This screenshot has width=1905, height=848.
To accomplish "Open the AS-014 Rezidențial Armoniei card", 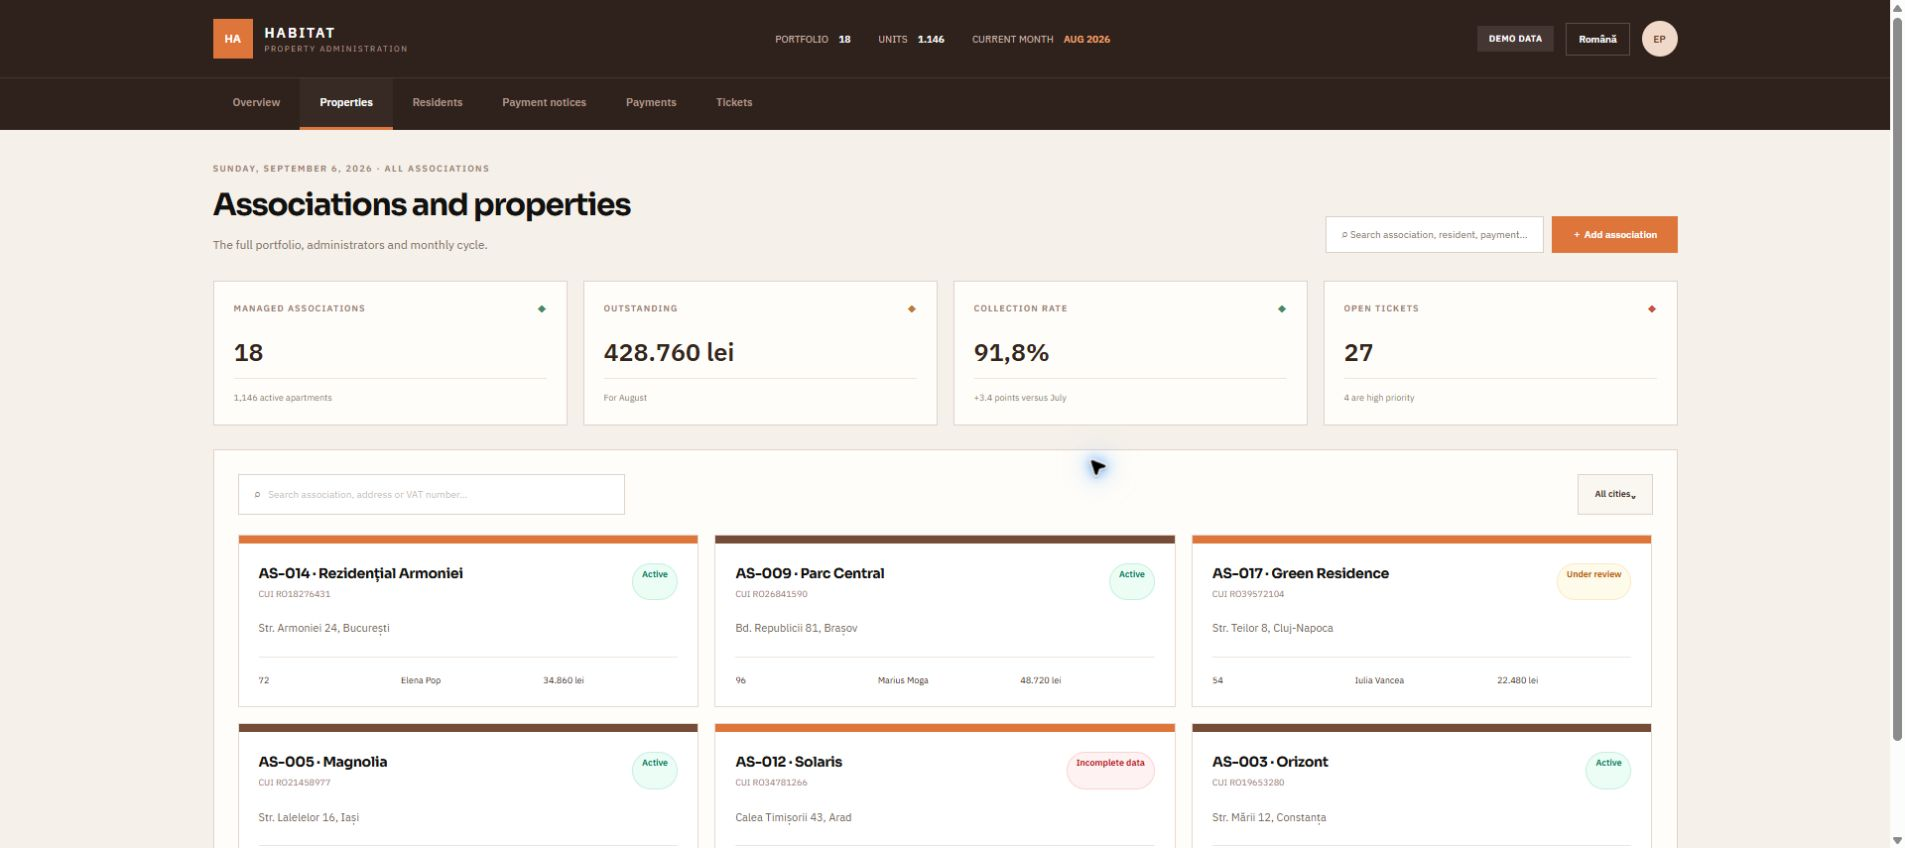I will (x=468, y=621).
